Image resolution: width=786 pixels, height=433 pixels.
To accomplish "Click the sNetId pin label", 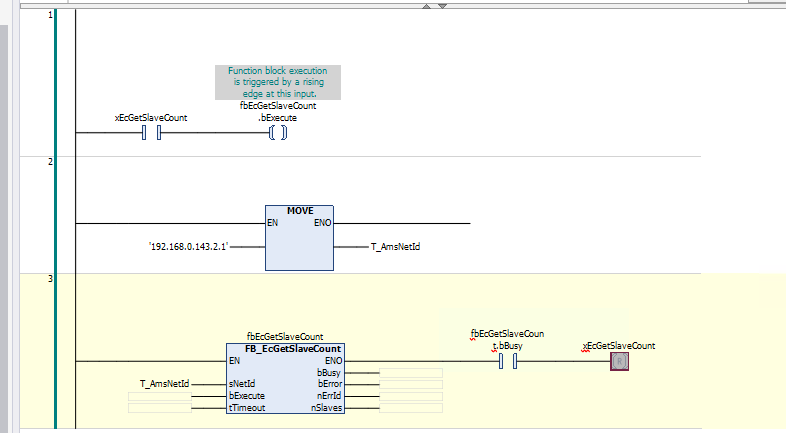I will (x=242, y=384).
